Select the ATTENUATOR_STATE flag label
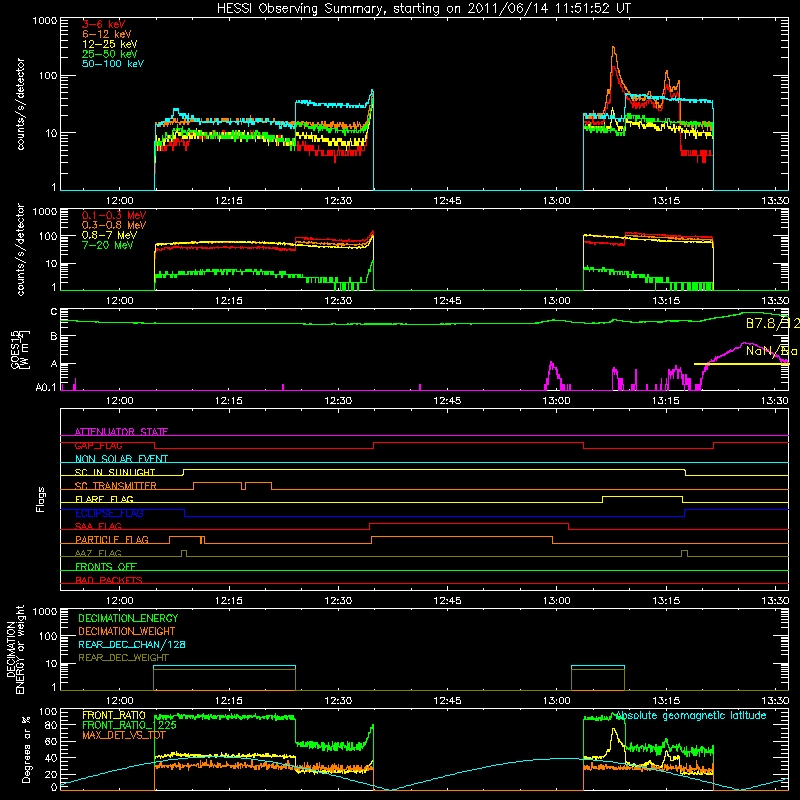The width and height of the screenshot is (800, 800). click(121, 432)
